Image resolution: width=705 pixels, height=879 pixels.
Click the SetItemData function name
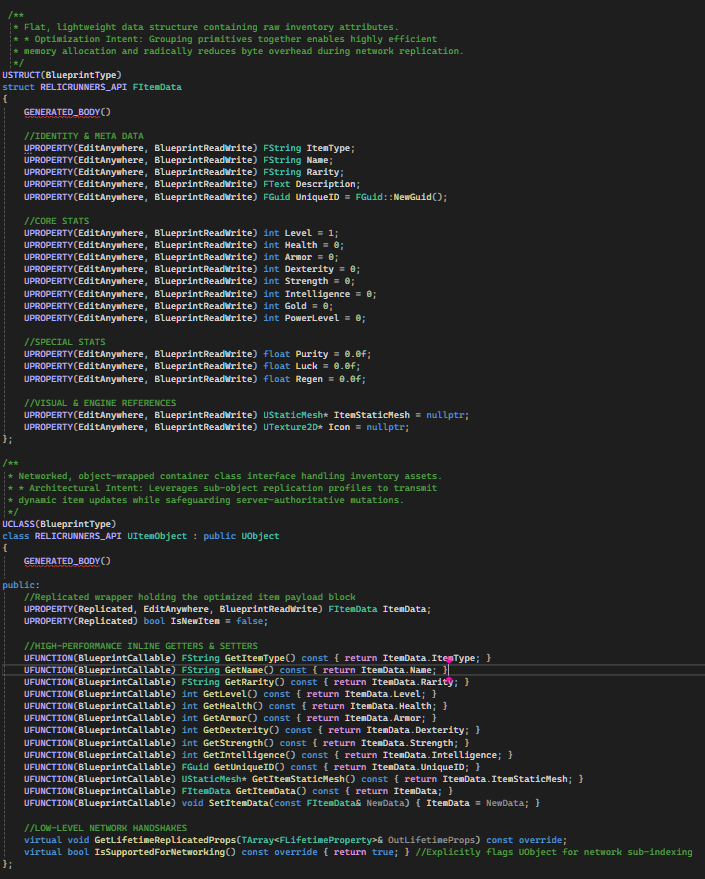click(x=241, y=803)
